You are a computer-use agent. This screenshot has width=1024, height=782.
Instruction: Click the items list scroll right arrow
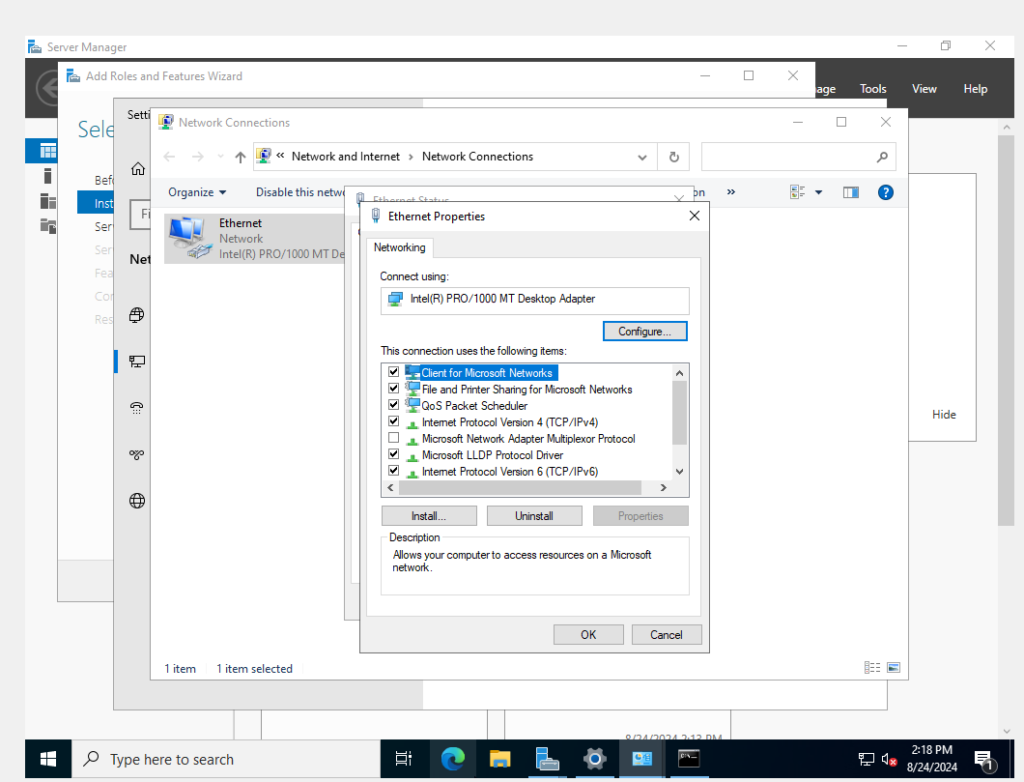click(x=664, y=488)
